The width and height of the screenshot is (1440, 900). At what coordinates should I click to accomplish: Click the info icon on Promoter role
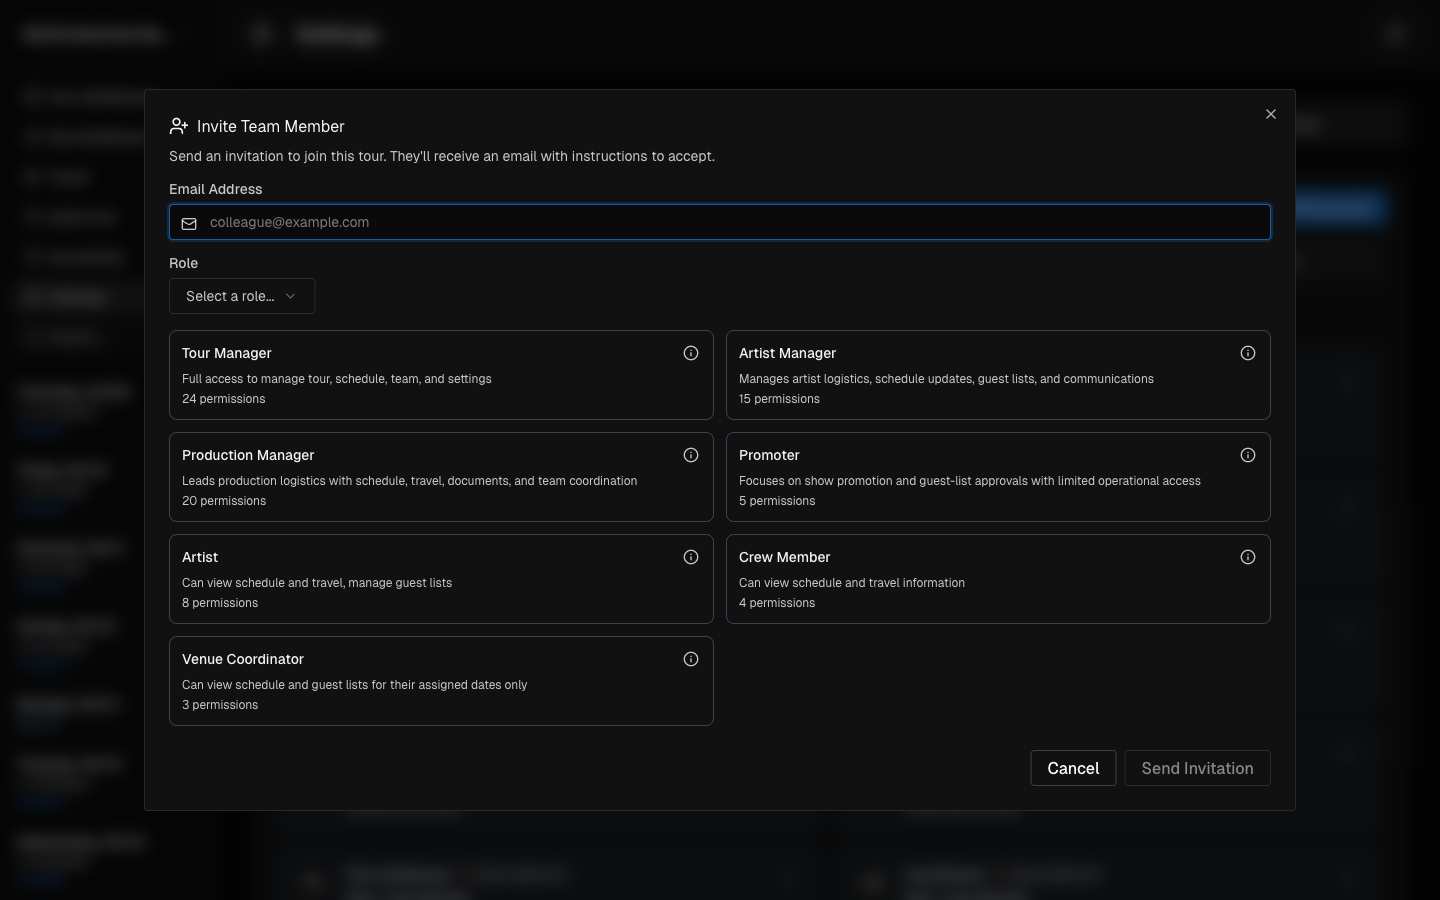click(x=1248, y=455)
